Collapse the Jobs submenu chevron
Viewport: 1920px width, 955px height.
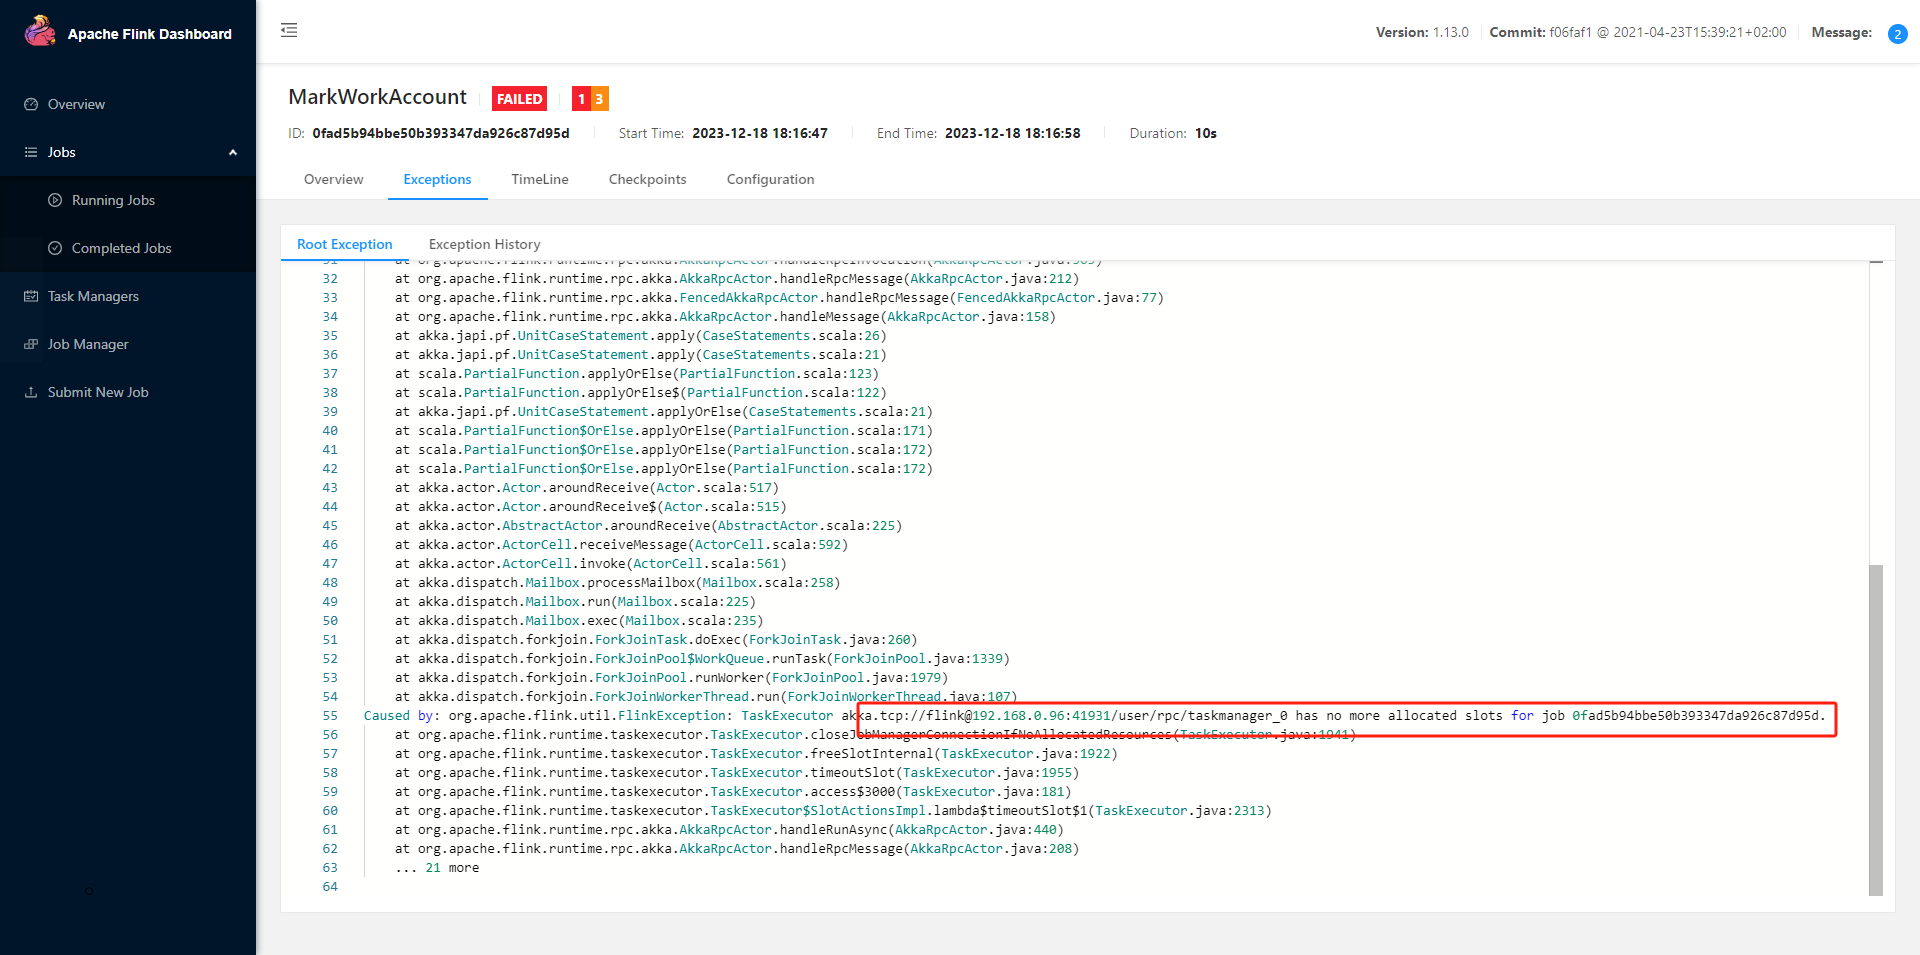(x=233, y=152)
